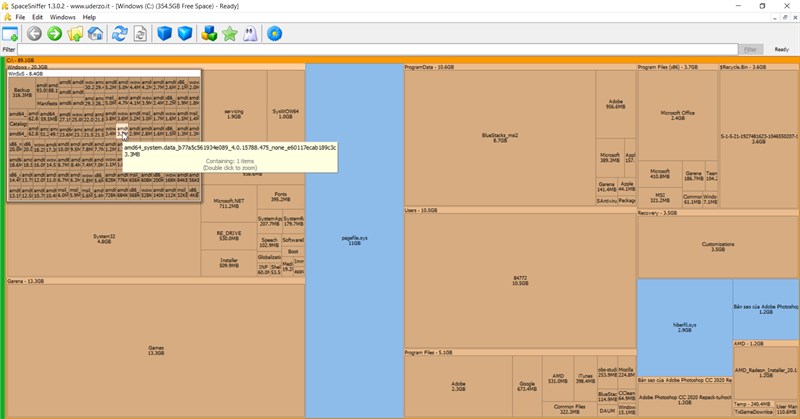Click the 'Program Files (x86) - 3.7GB' header
The image size is (800, 419).
tap(678, 67)
